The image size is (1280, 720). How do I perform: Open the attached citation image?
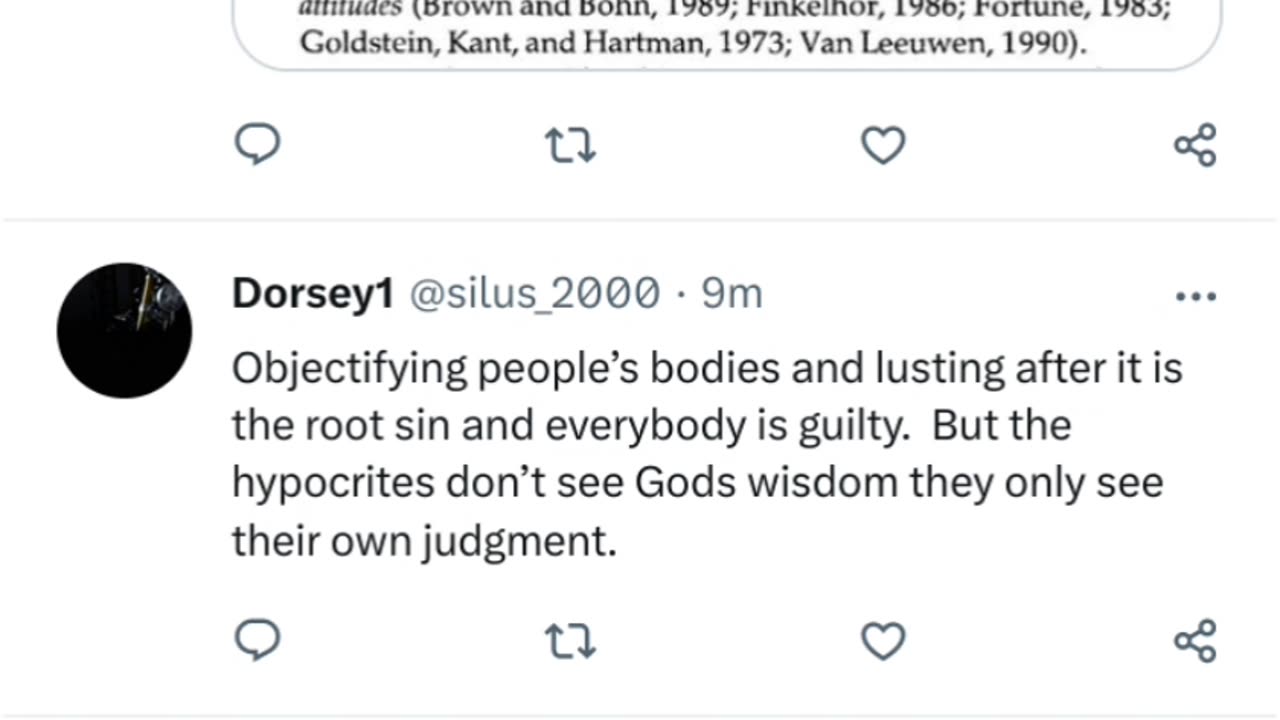[x=726, y=30]
